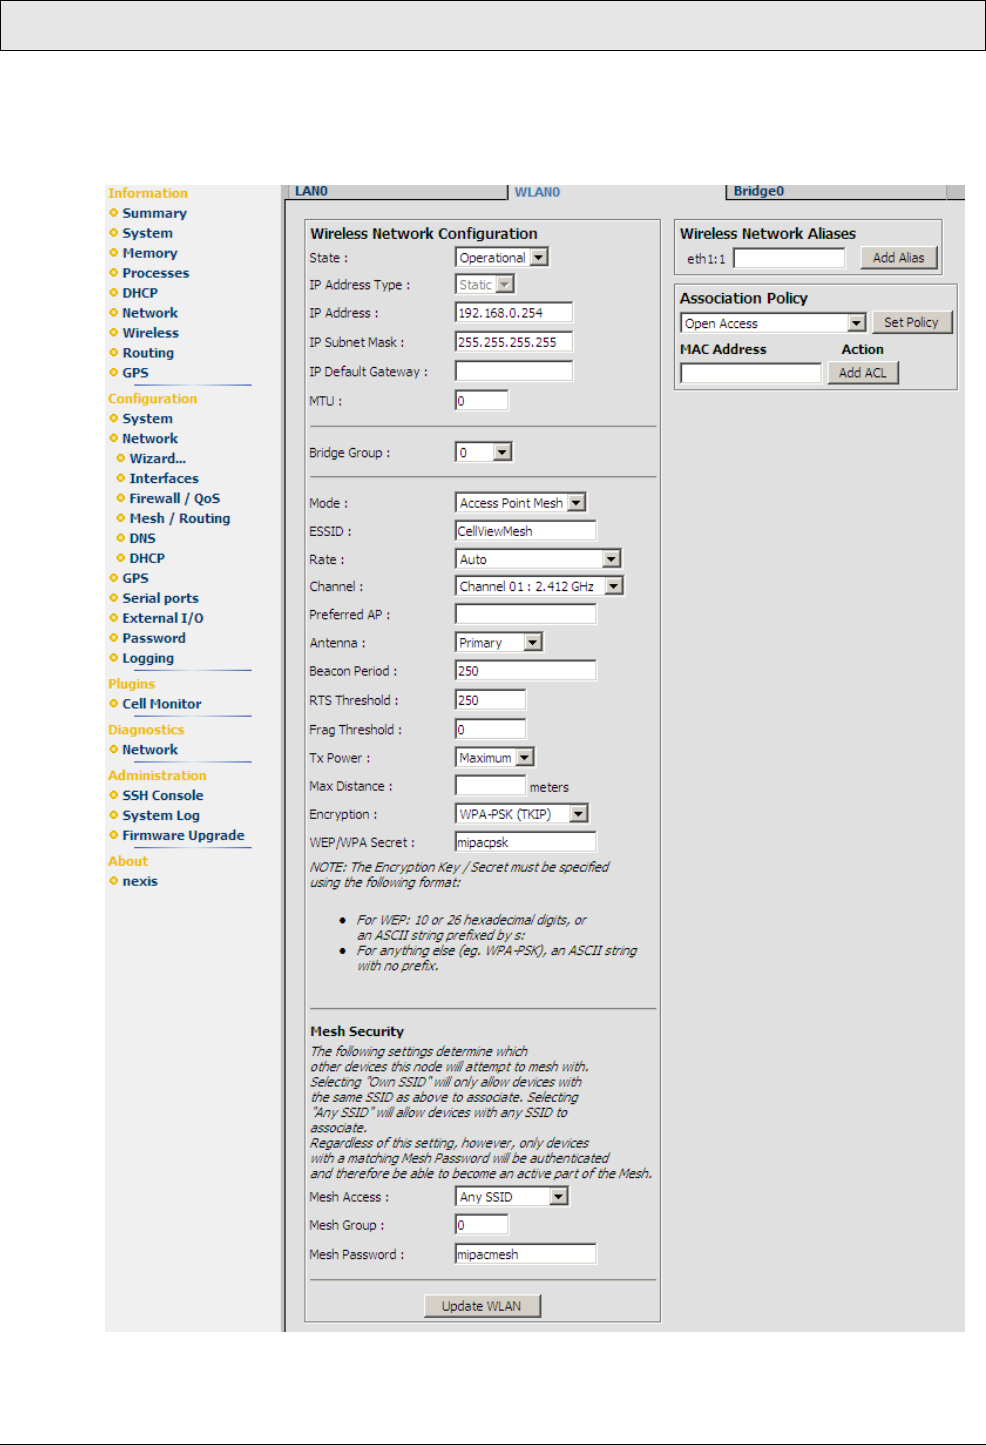This screenshot has width=986, height=1445.
Task: Open the Cell Monitor plugin link
Action: [x=161, y=704]
